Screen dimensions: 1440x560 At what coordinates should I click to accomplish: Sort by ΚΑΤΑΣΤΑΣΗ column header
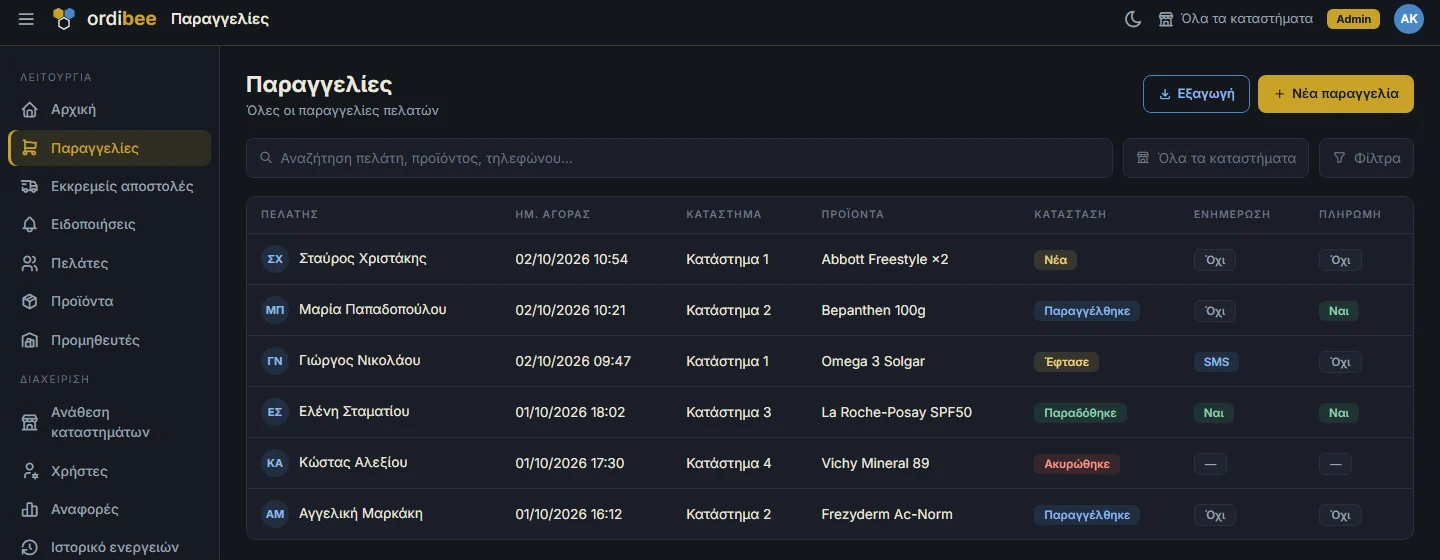(x=1070, y=214)
